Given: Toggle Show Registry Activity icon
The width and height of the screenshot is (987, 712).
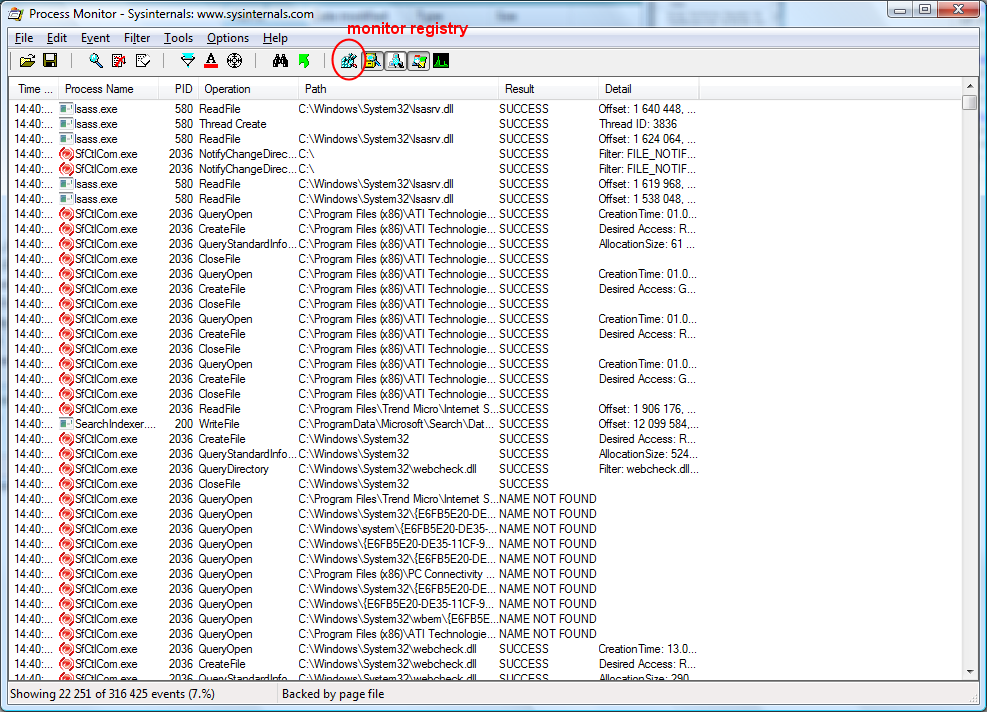Looking at the screenshot, I should [349, 60].
